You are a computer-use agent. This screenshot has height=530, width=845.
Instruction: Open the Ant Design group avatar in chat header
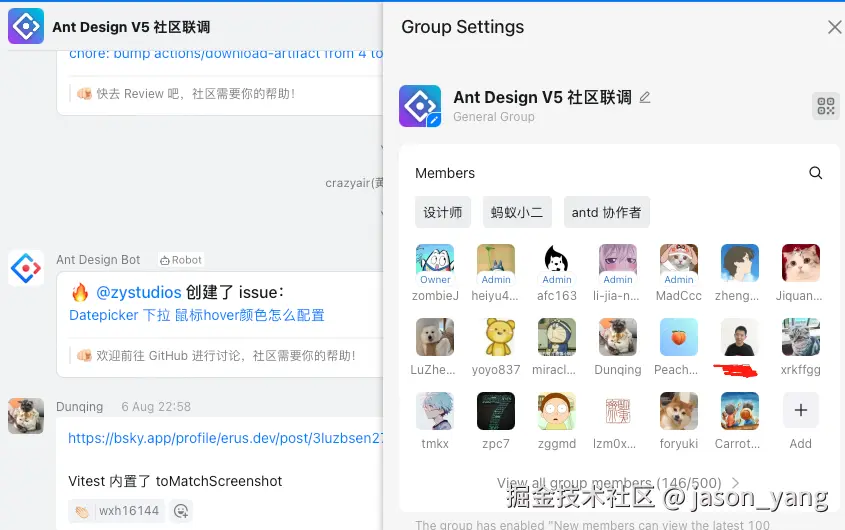point(26,26)
